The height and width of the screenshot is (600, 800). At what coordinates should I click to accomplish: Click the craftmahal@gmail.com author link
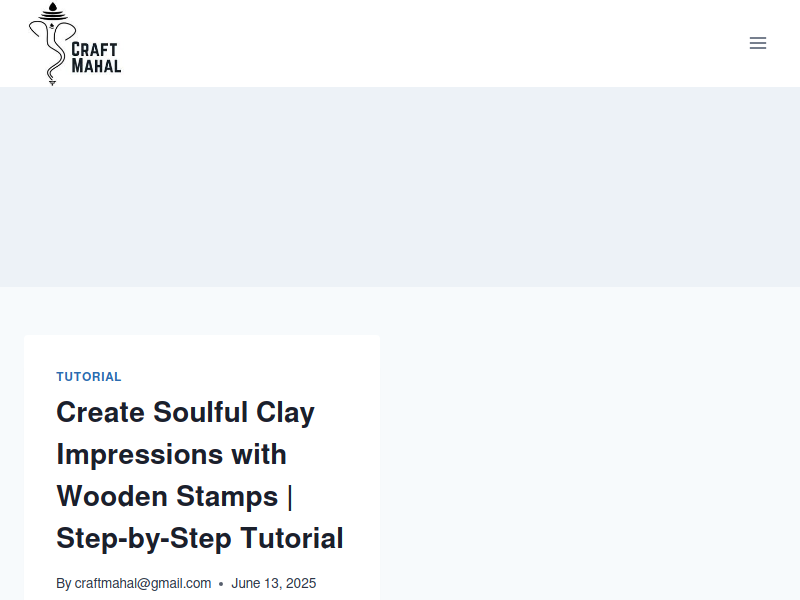(x=143, y=583)
